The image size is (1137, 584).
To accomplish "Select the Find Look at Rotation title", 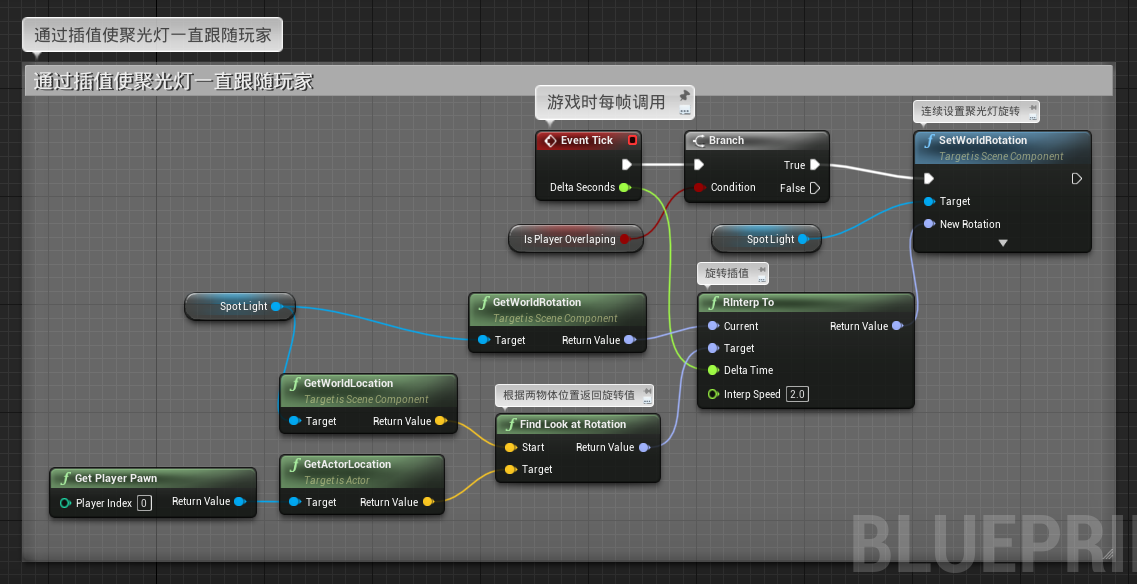I will [x=573, y=424].
